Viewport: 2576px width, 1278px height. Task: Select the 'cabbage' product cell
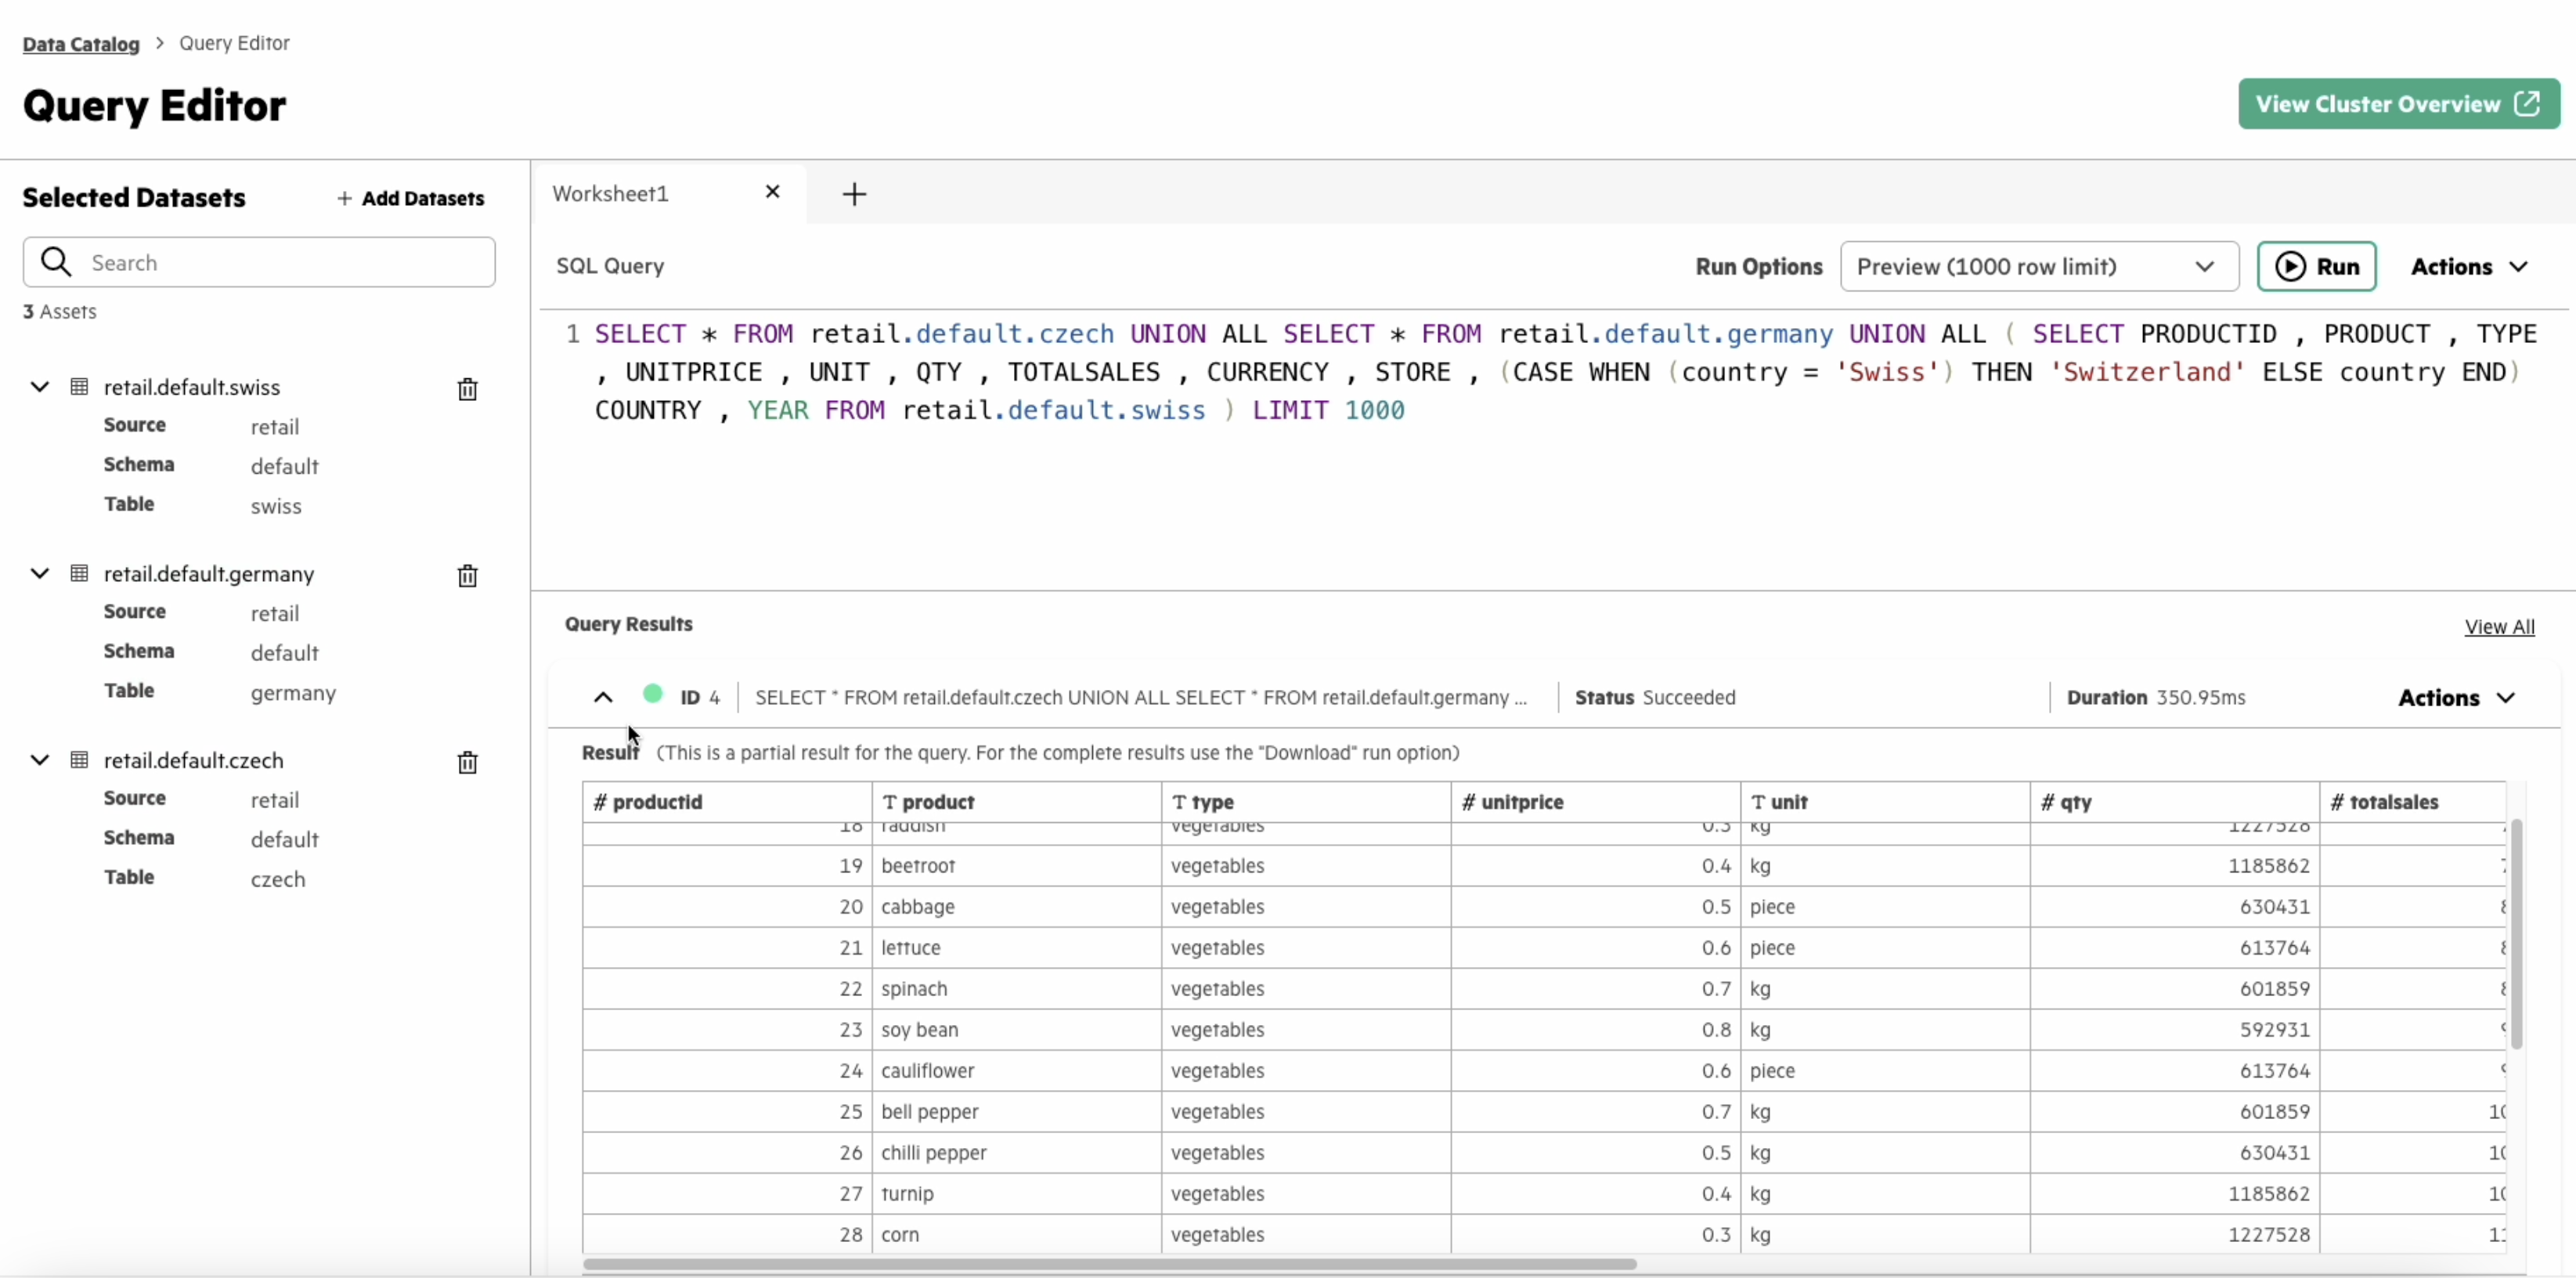pyautogui.click(x=1016, y=907)
